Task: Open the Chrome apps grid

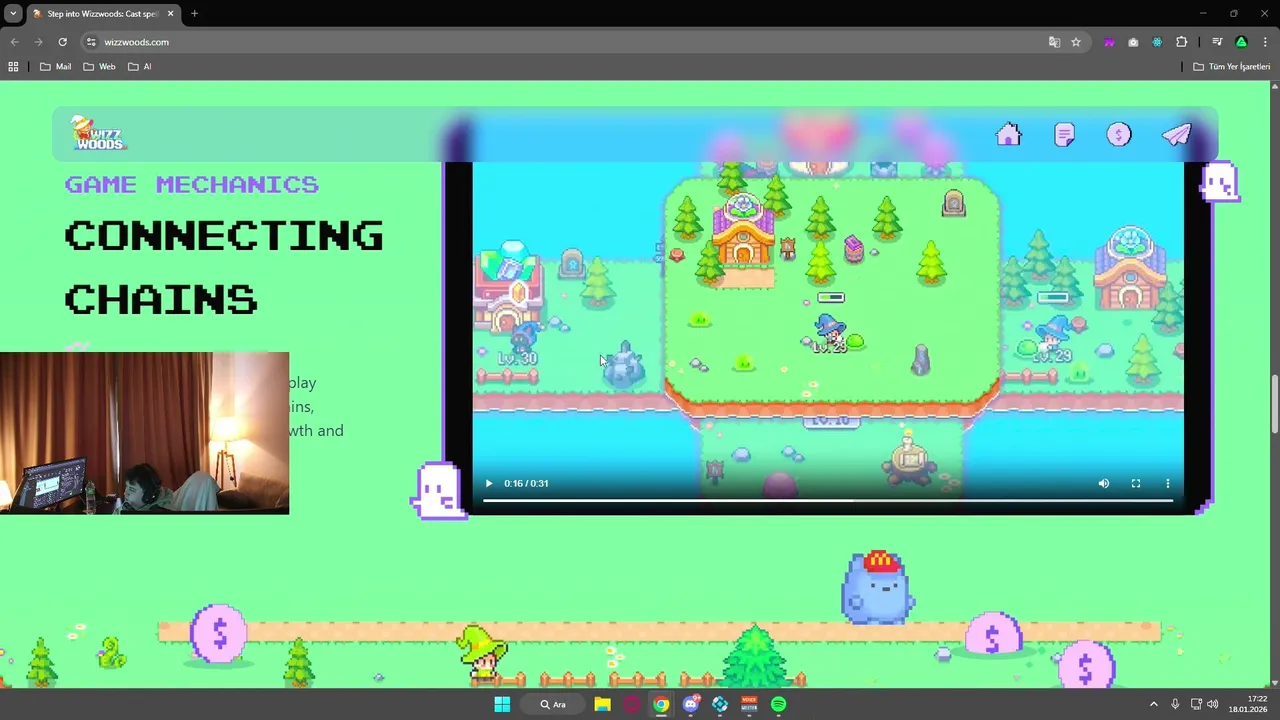Action: pos(13,66)
